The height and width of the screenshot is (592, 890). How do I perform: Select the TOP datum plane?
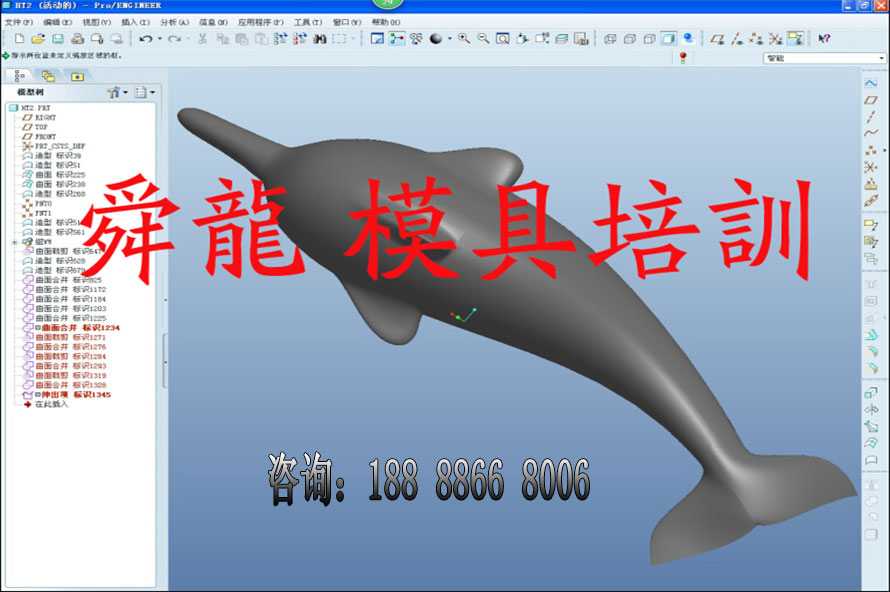click(x=35, y=127)
